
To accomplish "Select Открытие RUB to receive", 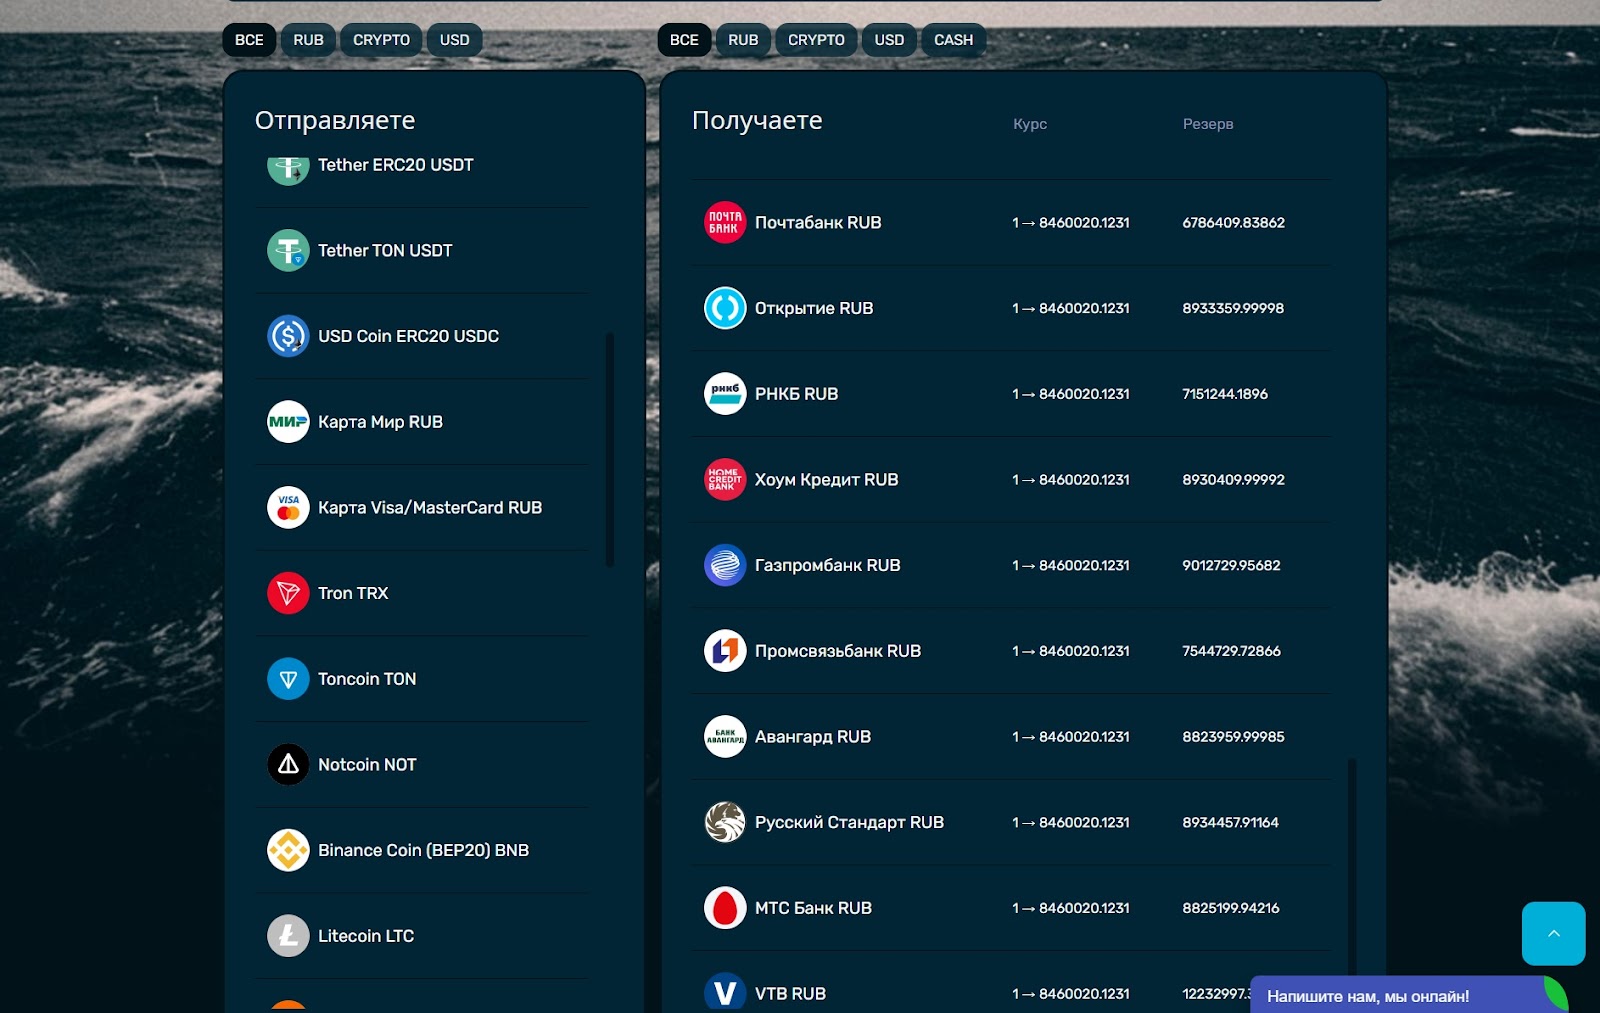I will coord(1011,308).
